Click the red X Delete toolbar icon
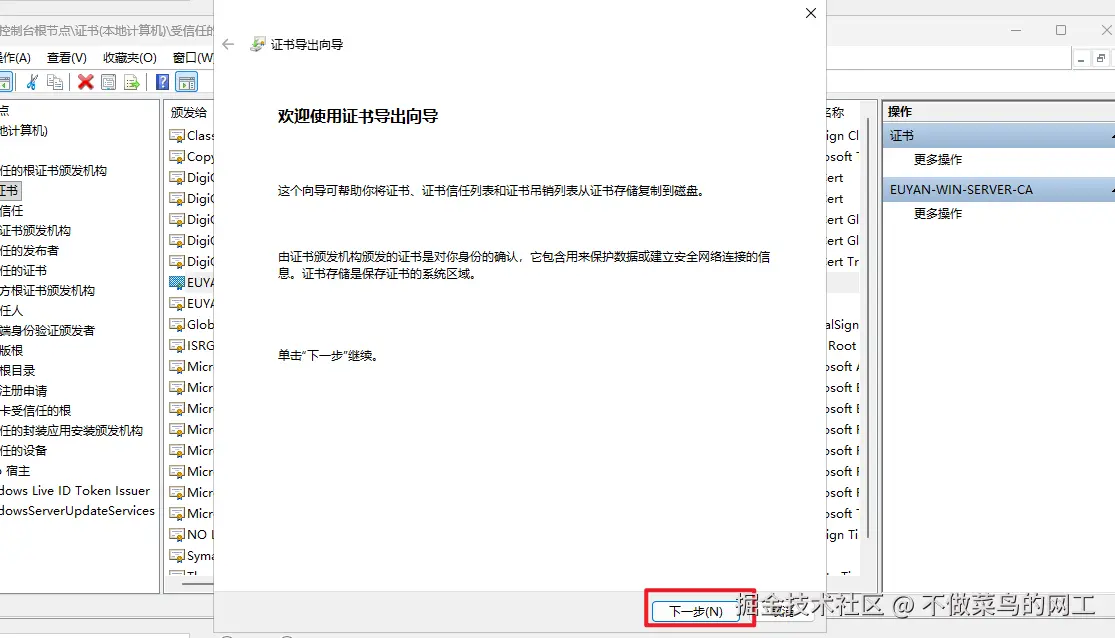1115x638 pixels. (x=85, y=83)
